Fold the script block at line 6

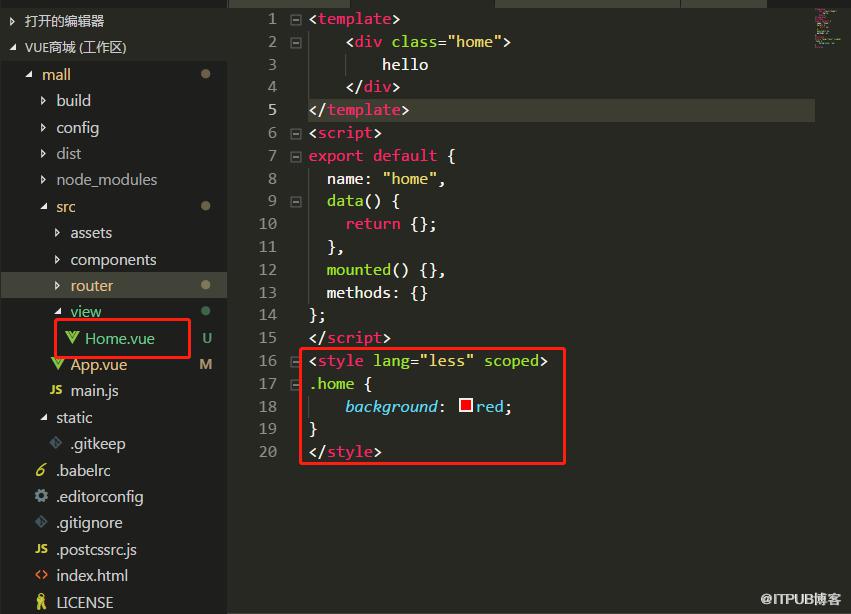(296, 134)
